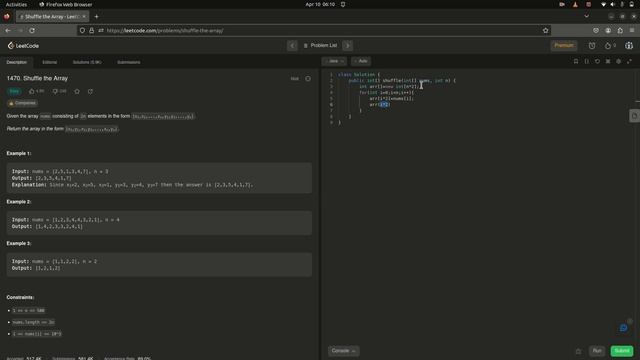Open the Problem List
This screenshot has height=360, width=640.
[320, 45]
